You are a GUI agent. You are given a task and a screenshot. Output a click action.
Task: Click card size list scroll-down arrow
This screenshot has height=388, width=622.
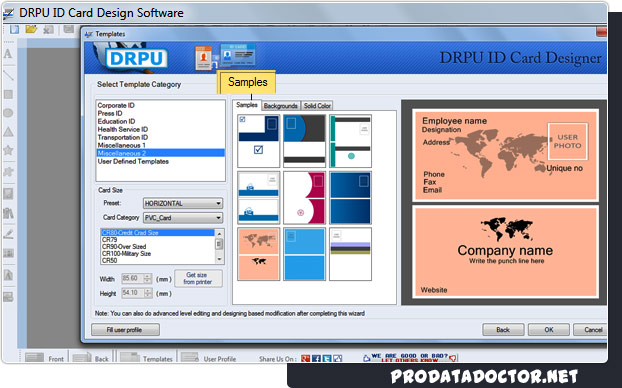(x=219, y=259)
